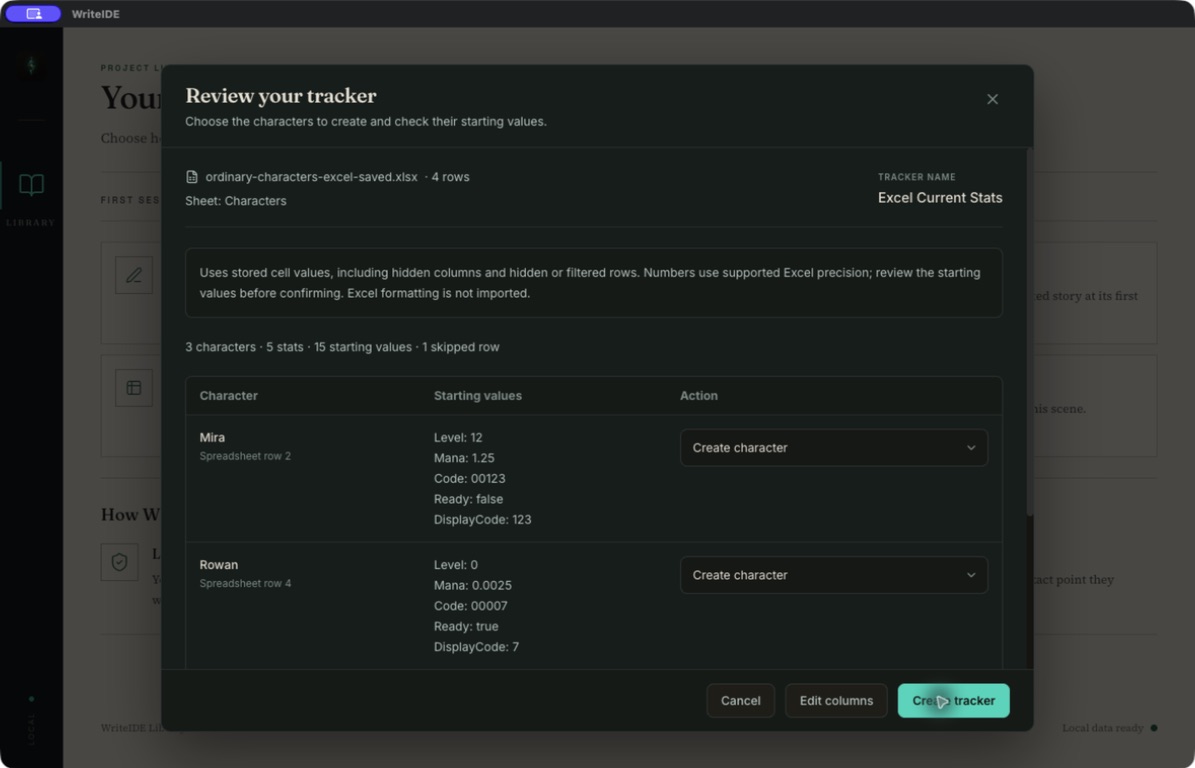Close the Review your tracker dialog
Image resolution: width=1195 pixels, height=768 pixels.
pos(992,99)
